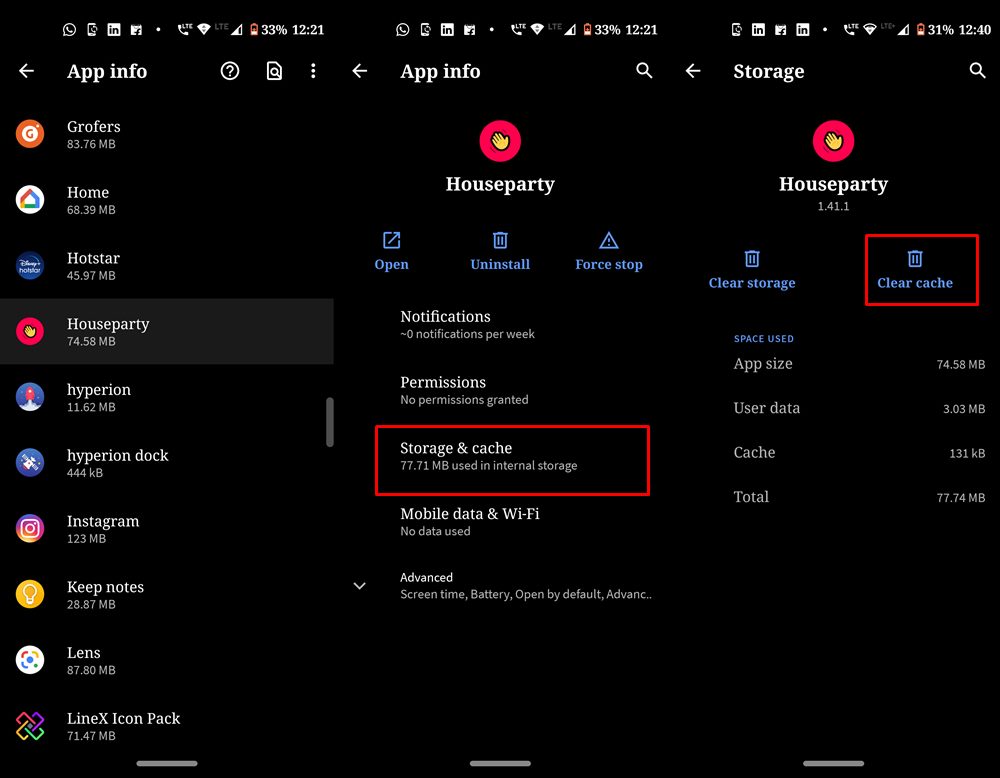Image resolution: width=1000 pixels, height=778 pixels.
Task: Tap battery indicator on Storage screen status bar
Action: tap(920, 29)
